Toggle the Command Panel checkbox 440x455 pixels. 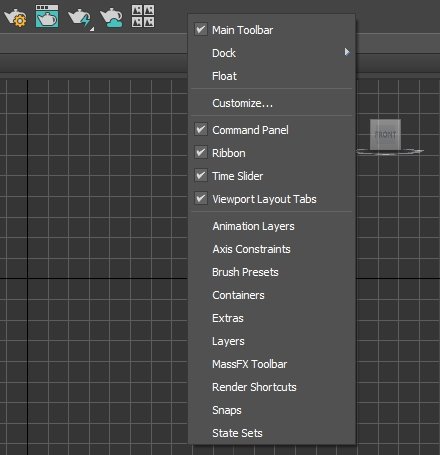[201, 129]
